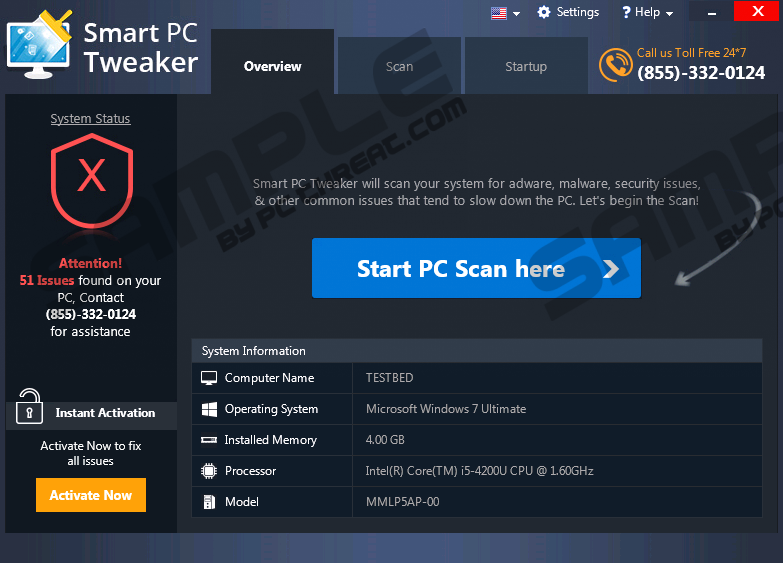Click the red shield X status icon
Image resolution: width=783 pixels, height=563 pixels.
pos(92,180)
